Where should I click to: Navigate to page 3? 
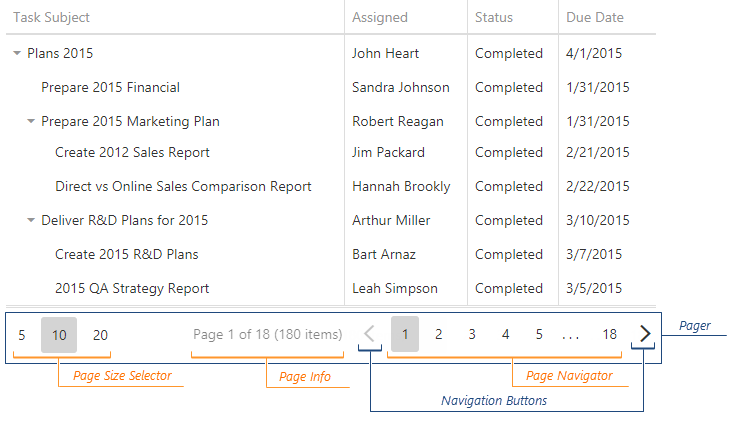point(472,334)
